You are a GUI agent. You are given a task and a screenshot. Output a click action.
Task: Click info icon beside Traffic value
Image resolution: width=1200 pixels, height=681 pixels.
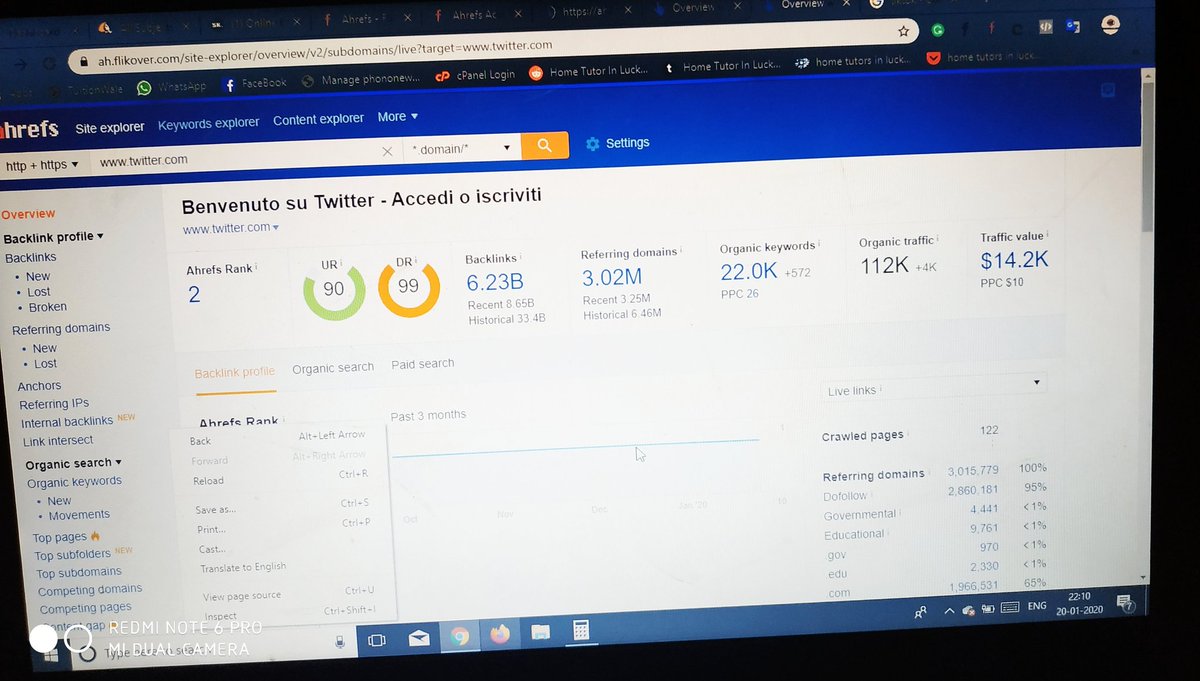click(x=1048, y=236)
